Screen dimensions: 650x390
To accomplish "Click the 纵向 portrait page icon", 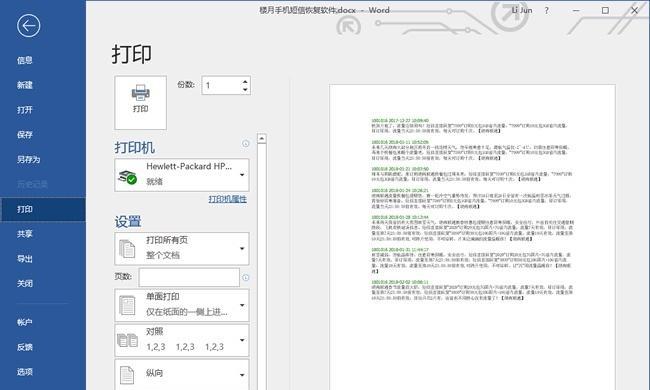I will pyautogui.click(x=127, y=375).
